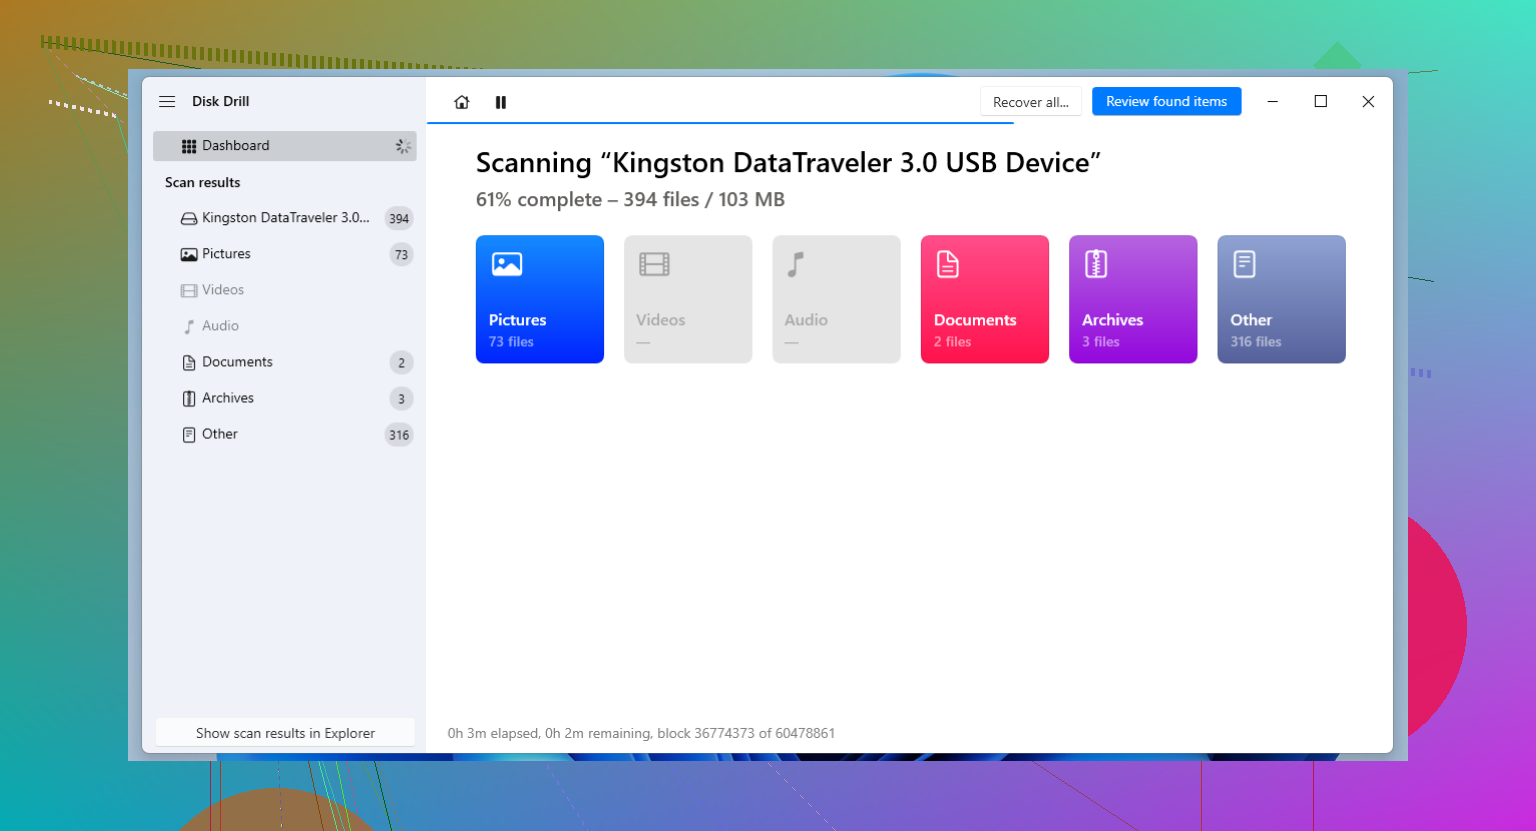Screen dimensions: 1536x831
Task: Pause the running scan
Action: pyautogui.click(x=501, y=102)
